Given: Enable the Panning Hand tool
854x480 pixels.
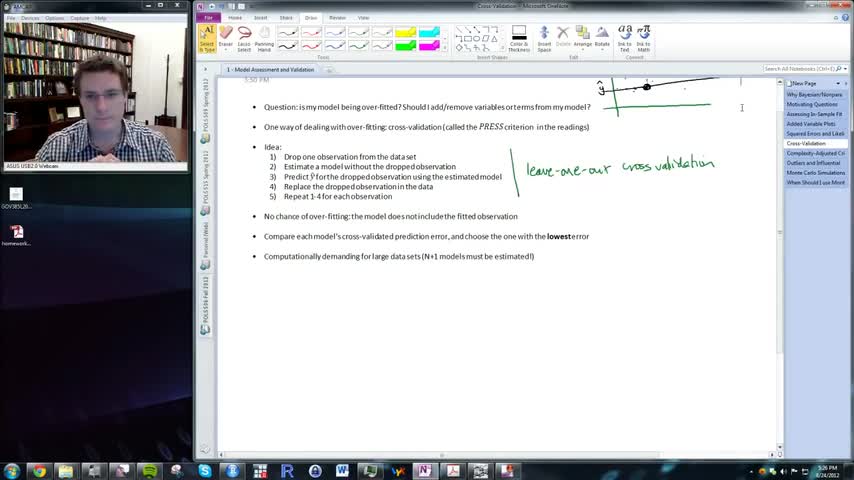Looking at the screenshot, I should point(264,39).
